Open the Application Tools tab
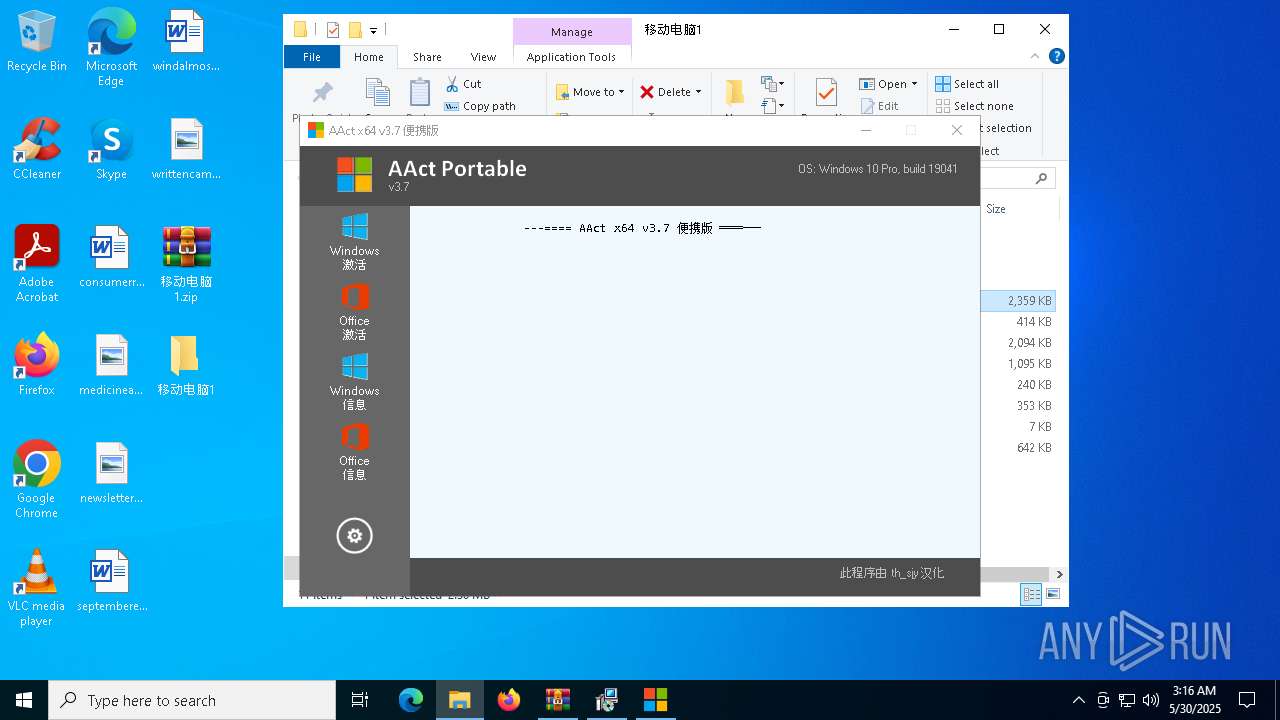 pos(571,57)
